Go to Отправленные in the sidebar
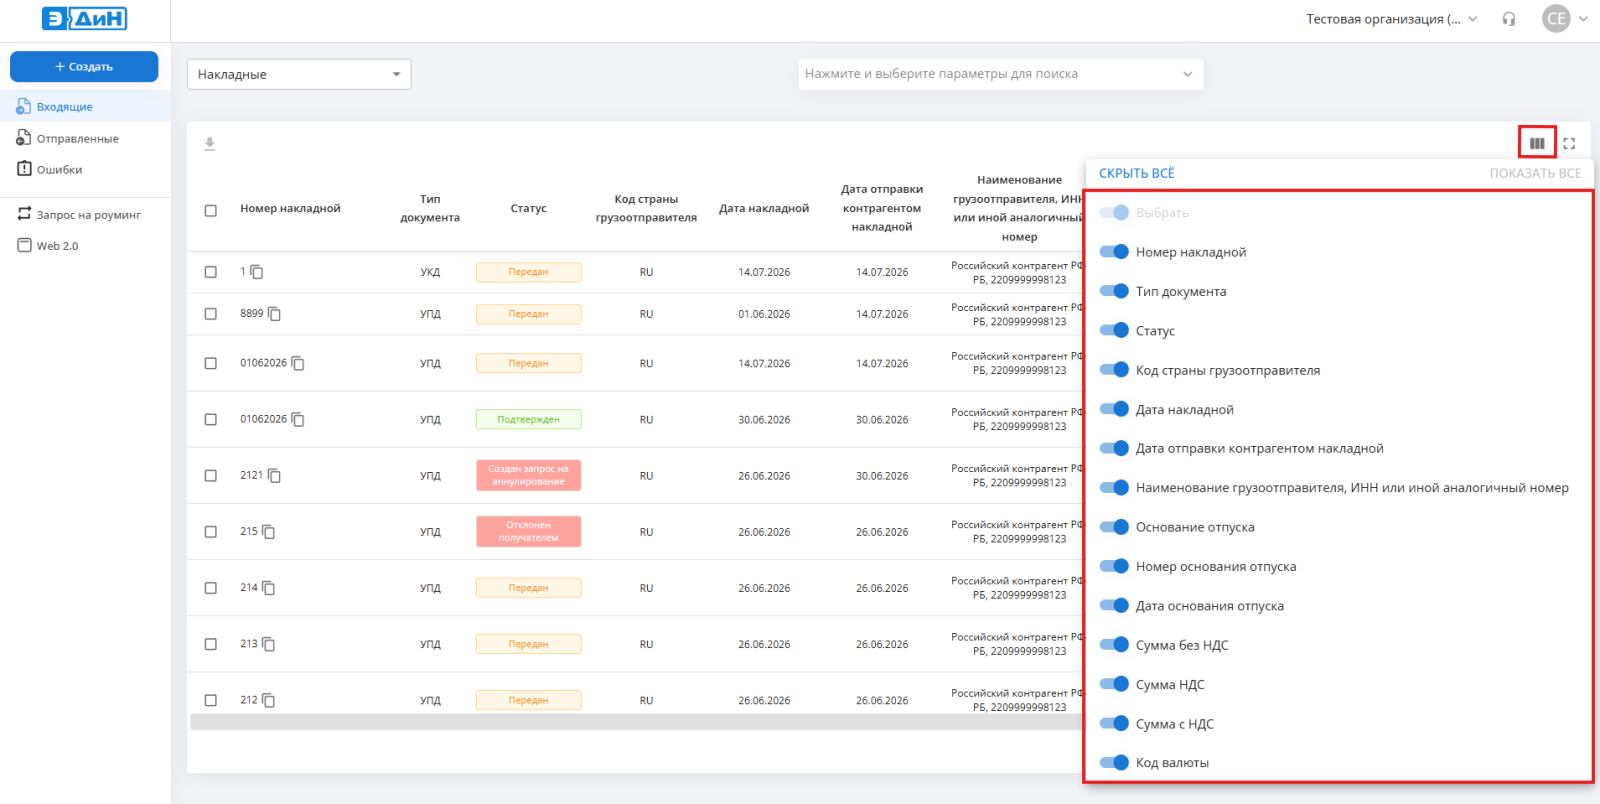Screen dimensions: 1600x804 (x=78, y=138)
